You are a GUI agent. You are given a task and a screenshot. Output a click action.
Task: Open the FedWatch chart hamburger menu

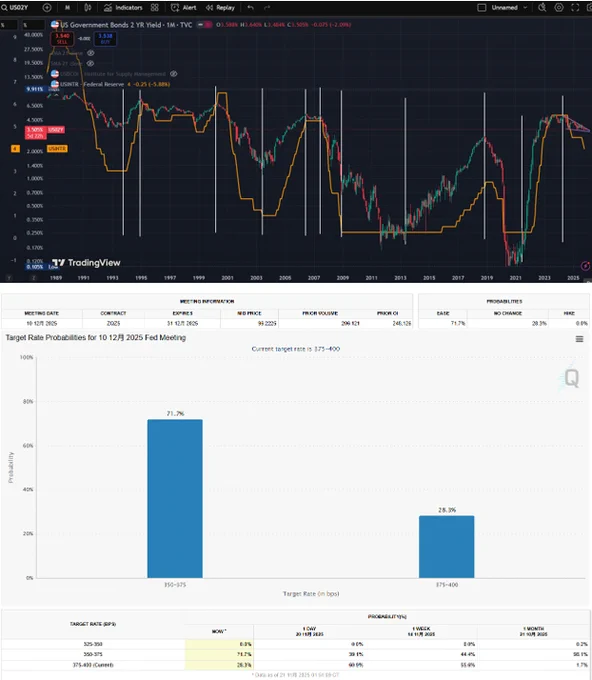579,339
